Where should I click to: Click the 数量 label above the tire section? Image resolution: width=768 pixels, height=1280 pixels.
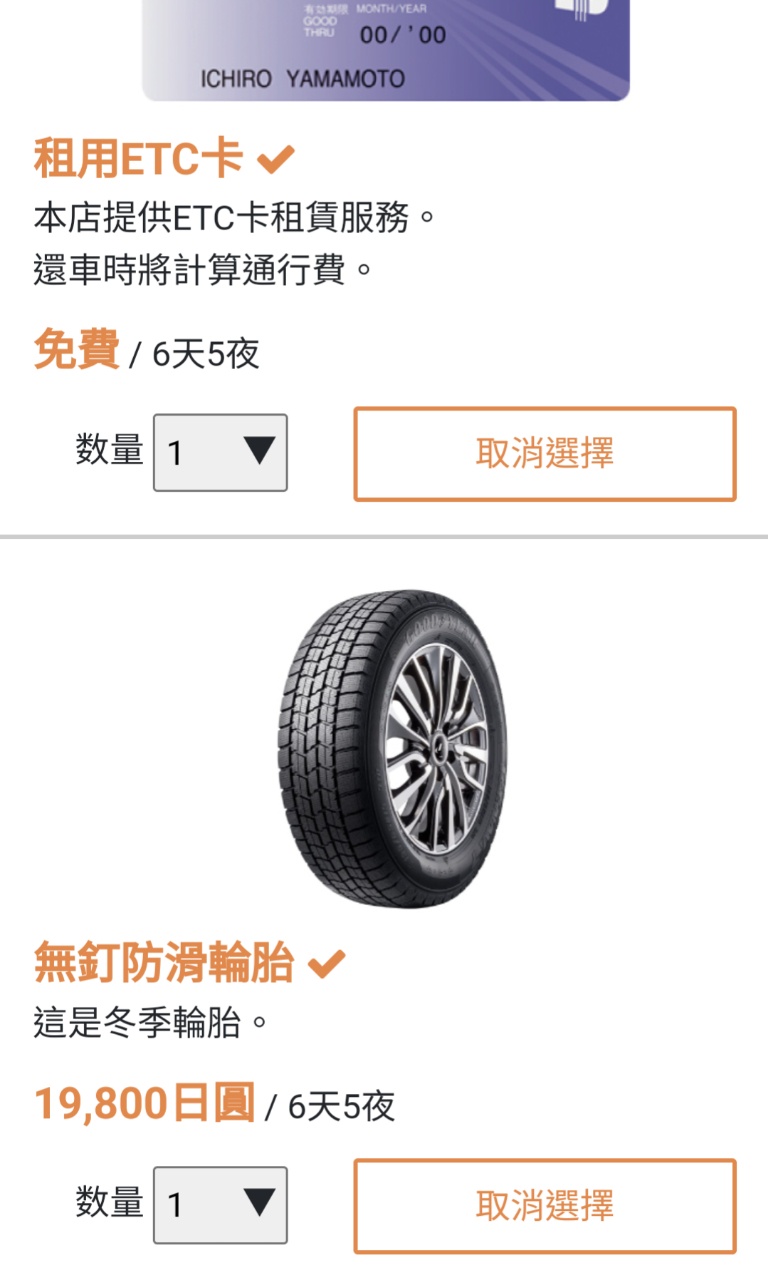tap(110, 451)
